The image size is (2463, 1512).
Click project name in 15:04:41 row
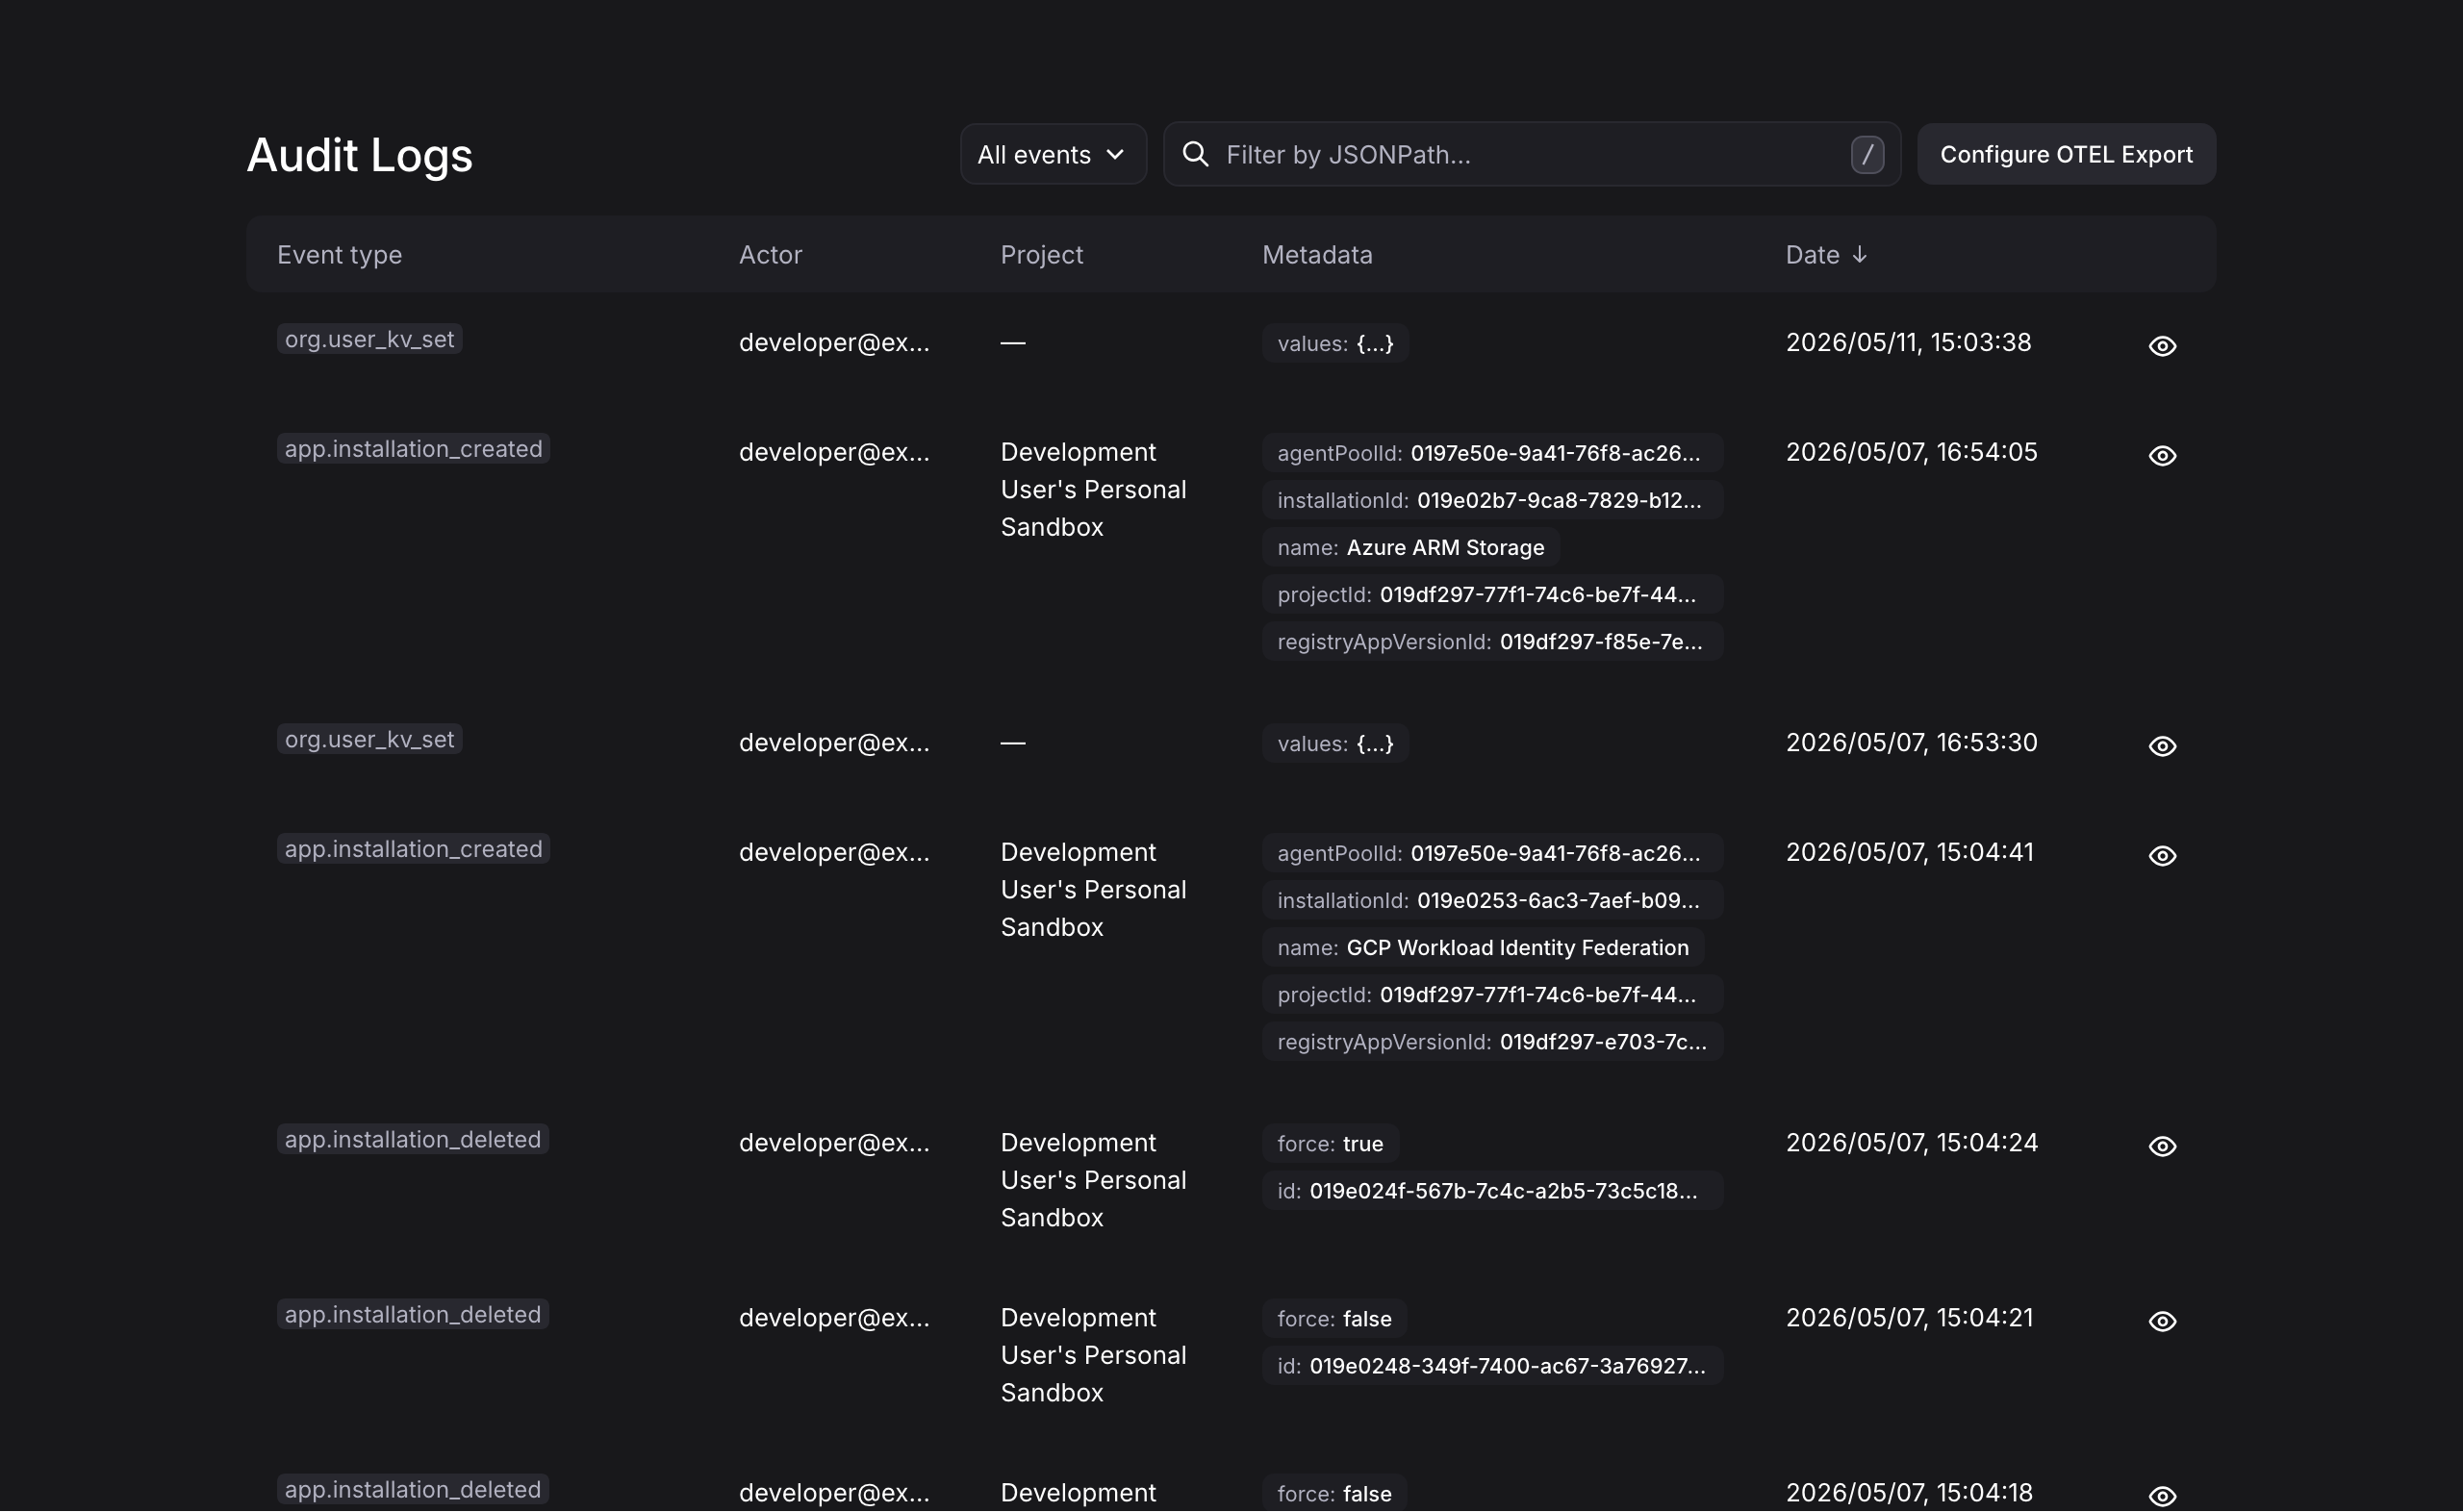click(x=1093, y=890)
